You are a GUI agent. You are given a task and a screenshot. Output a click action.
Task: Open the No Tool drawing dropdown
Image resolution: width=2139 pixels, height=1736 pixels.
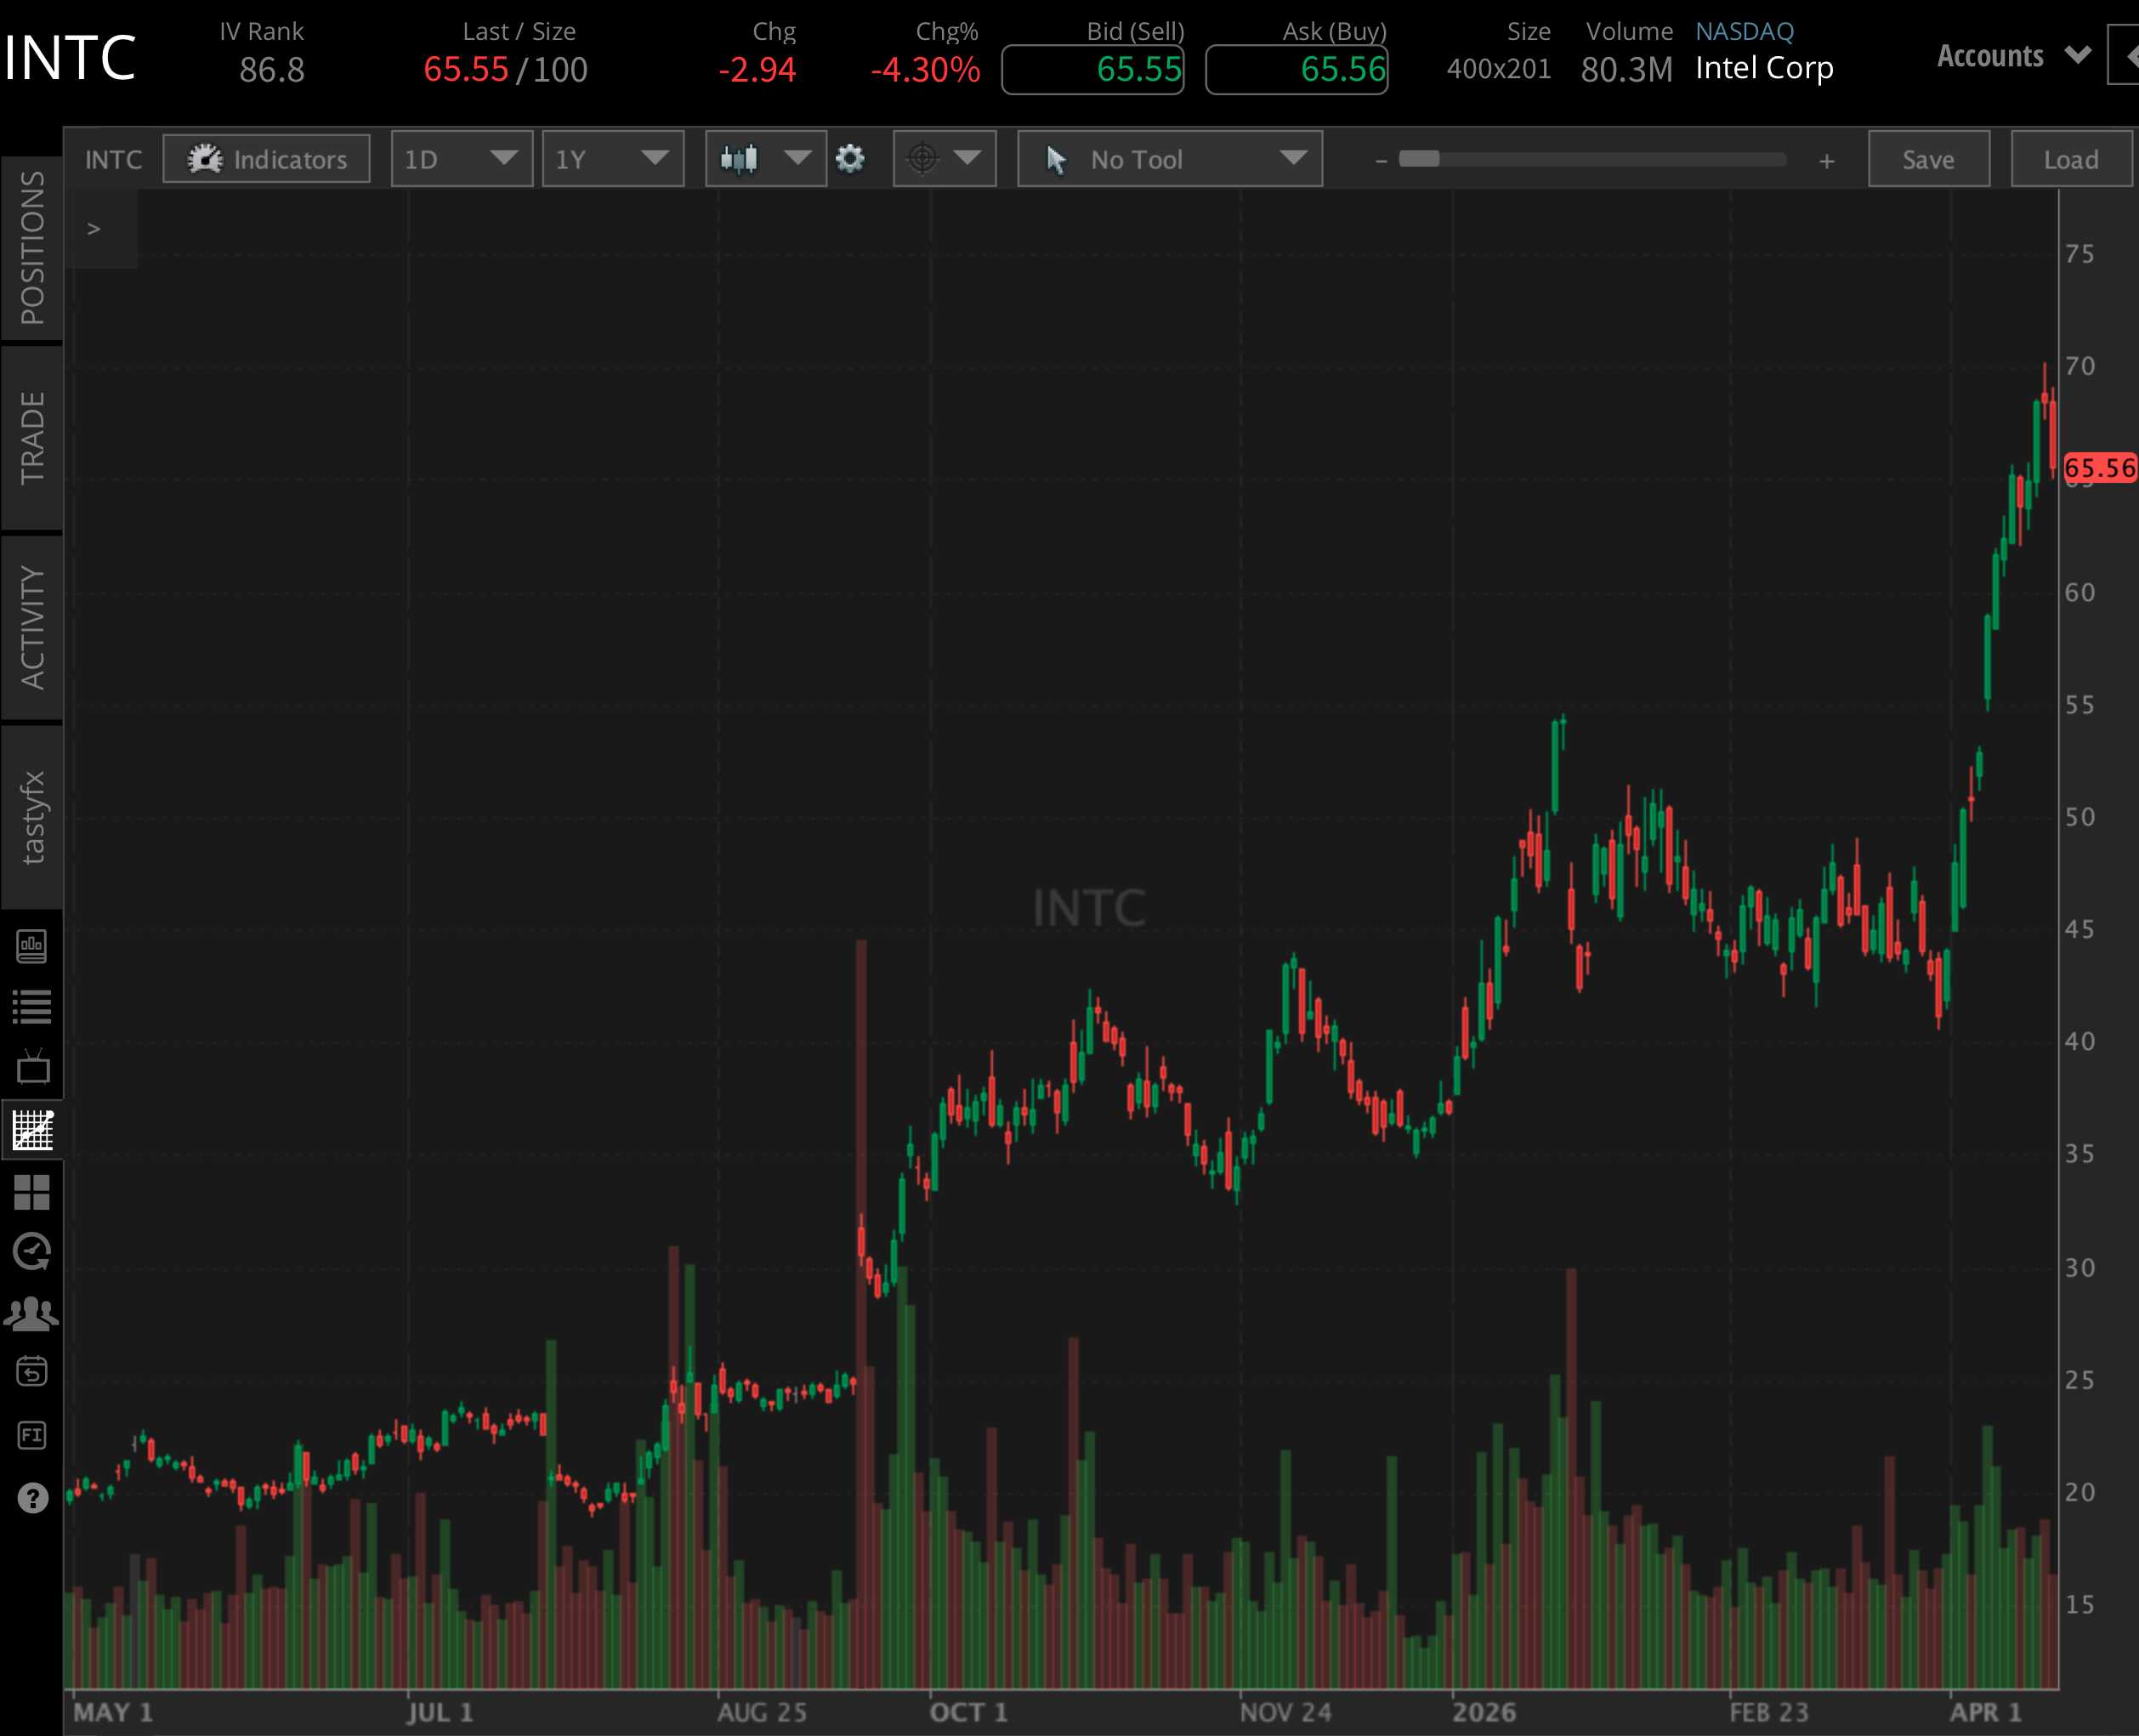pos(1168,158)
